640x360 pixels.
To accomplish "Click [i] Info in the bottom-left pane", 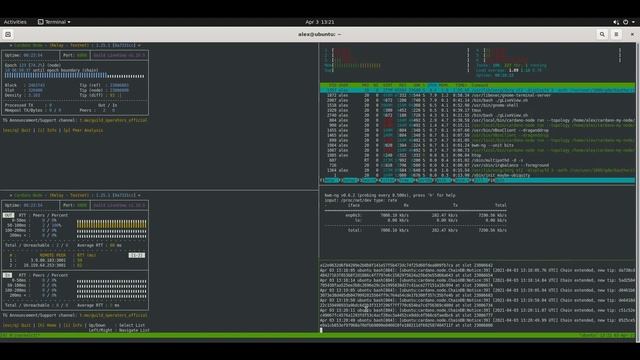I will [x=73, y=325].
